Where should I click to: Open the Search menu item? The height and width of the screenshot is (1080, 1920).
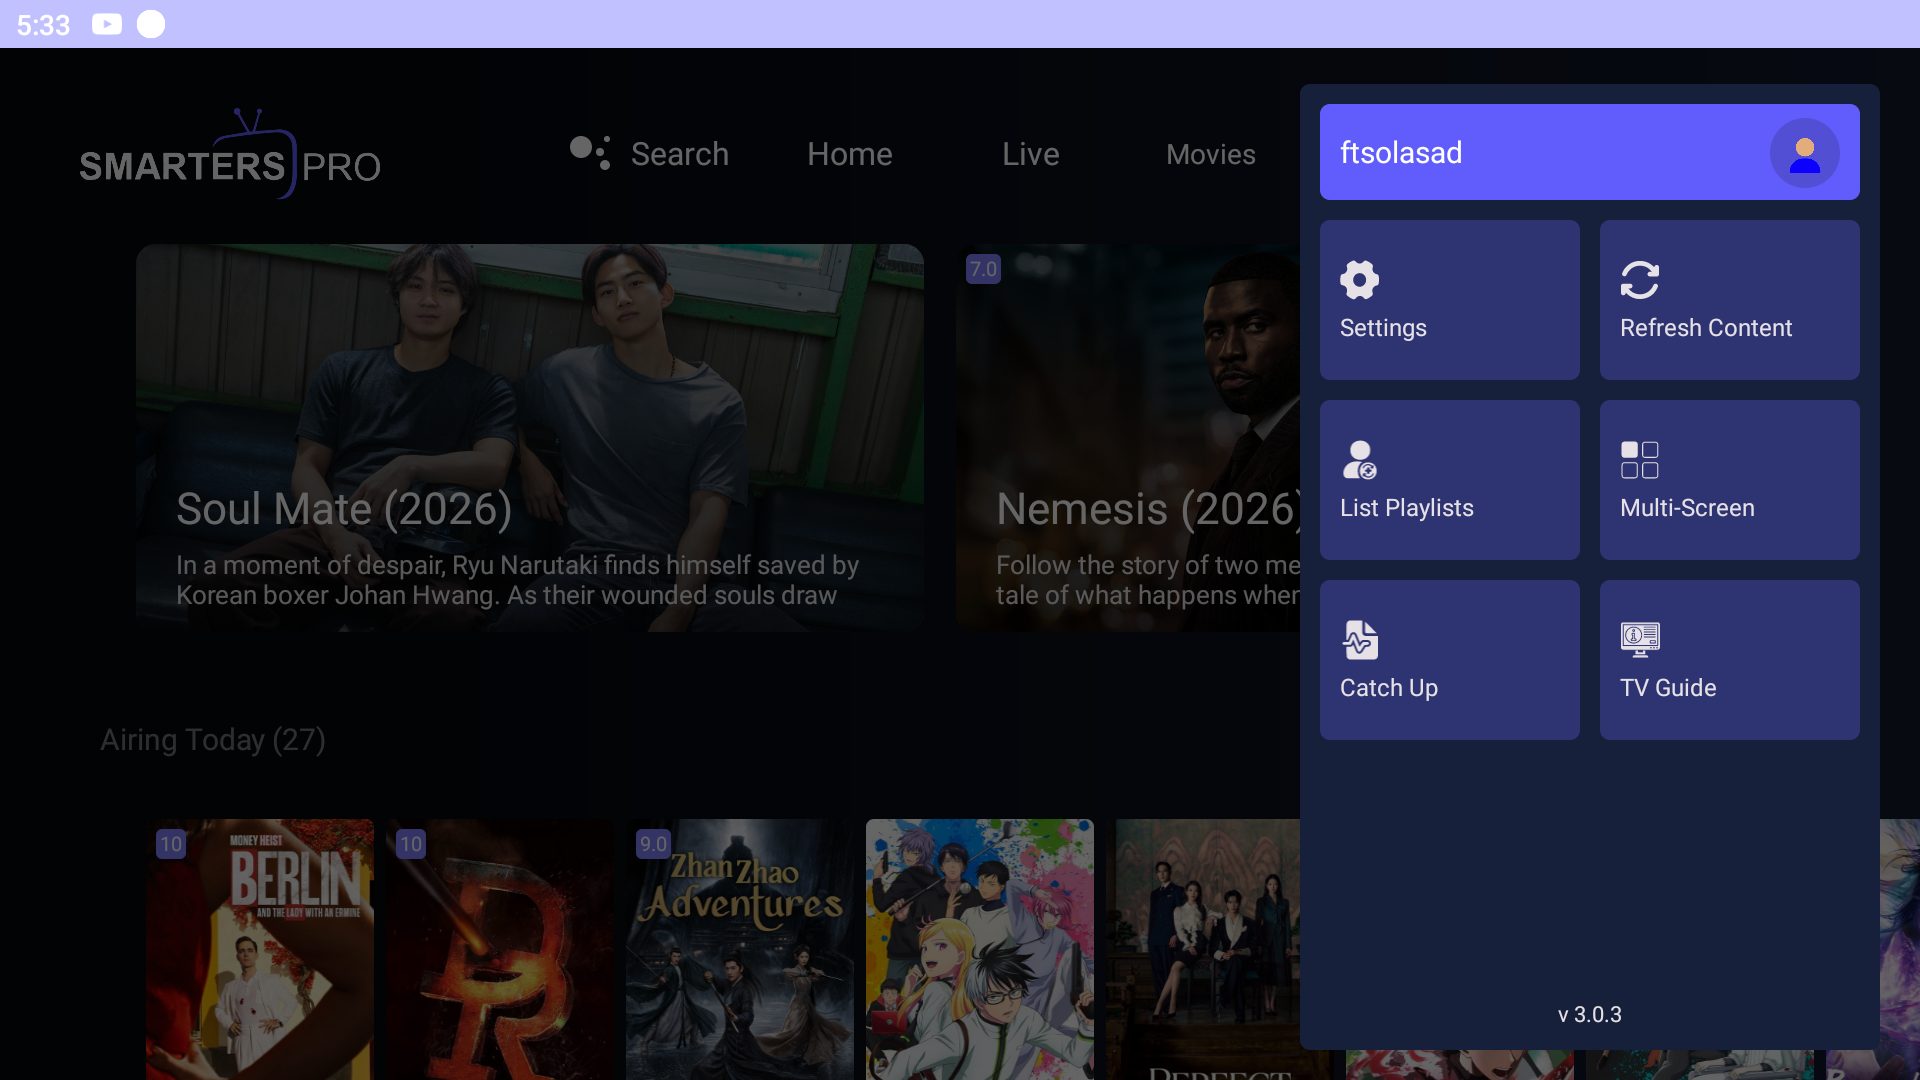pyautogui.click(x=680, y=154)
